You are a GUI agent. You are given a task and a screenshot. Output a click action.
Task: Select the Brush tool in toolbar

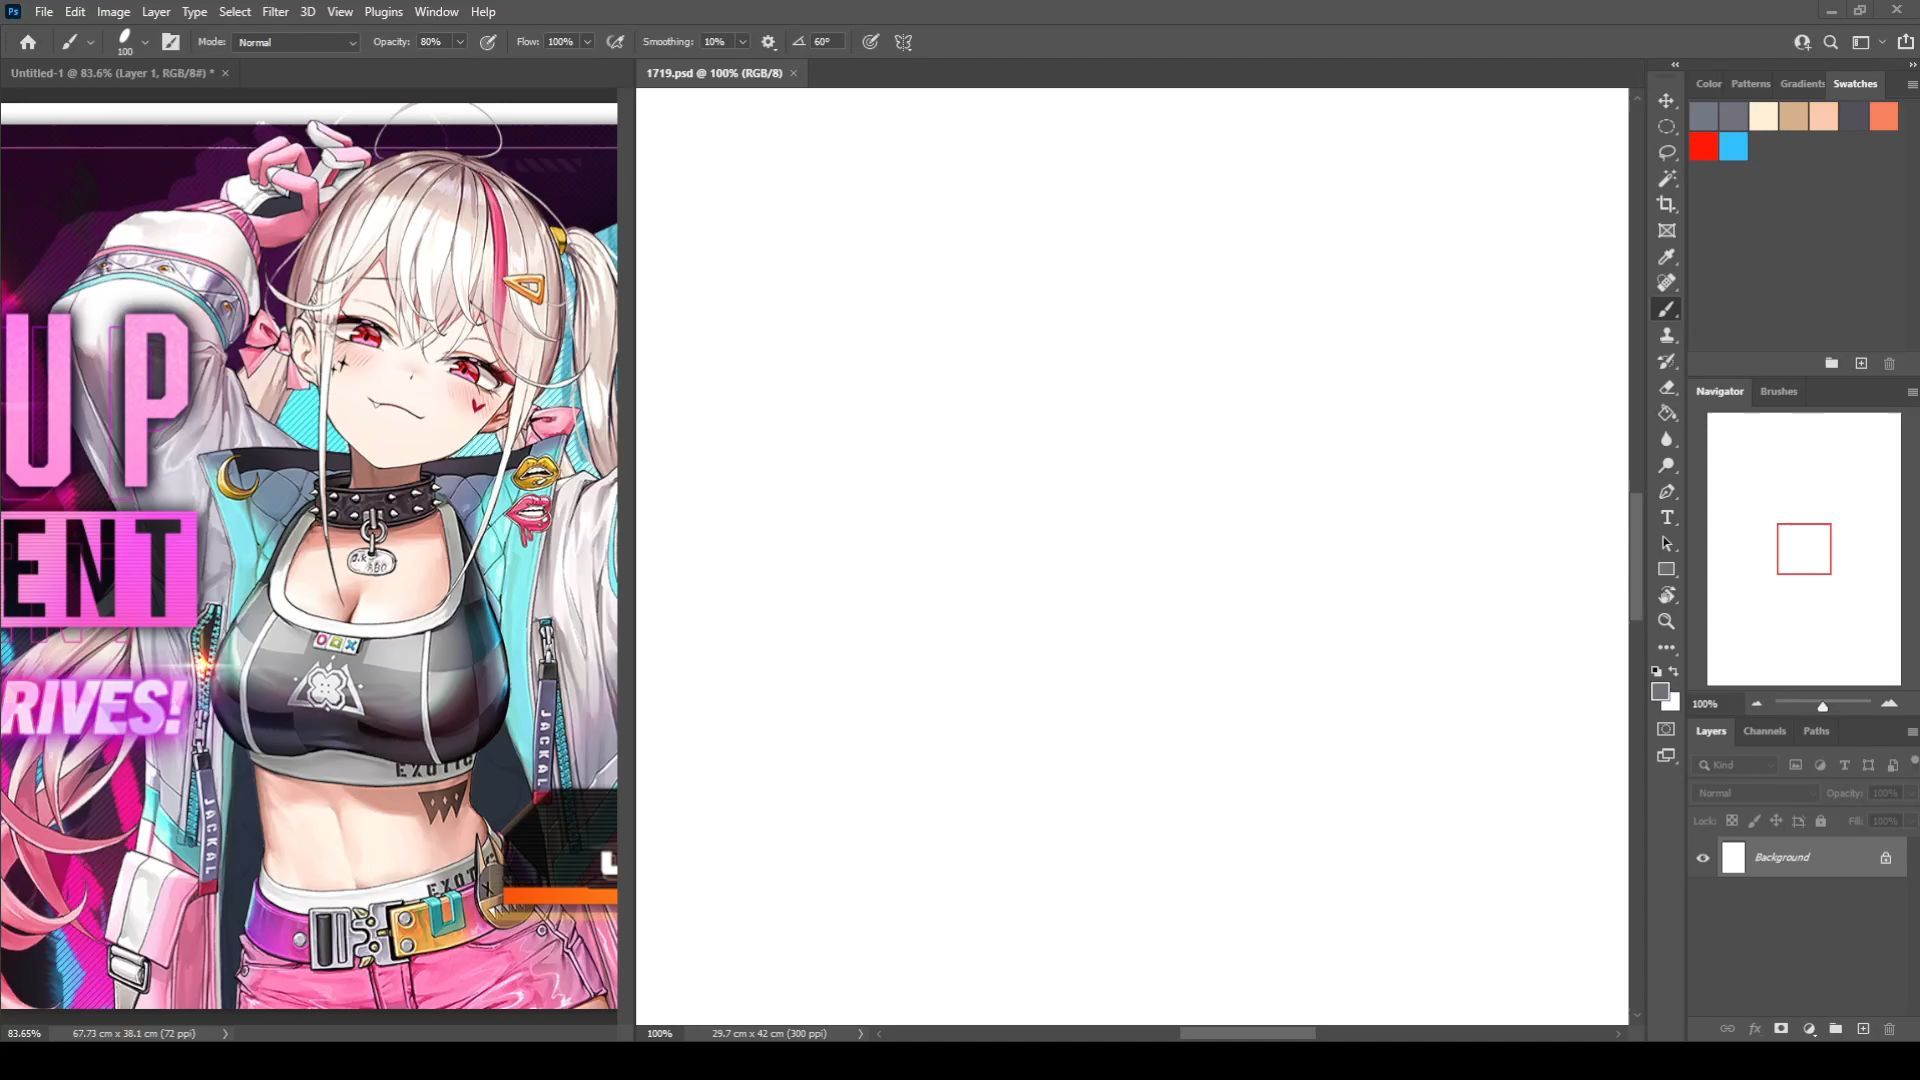coord(1667,309)
